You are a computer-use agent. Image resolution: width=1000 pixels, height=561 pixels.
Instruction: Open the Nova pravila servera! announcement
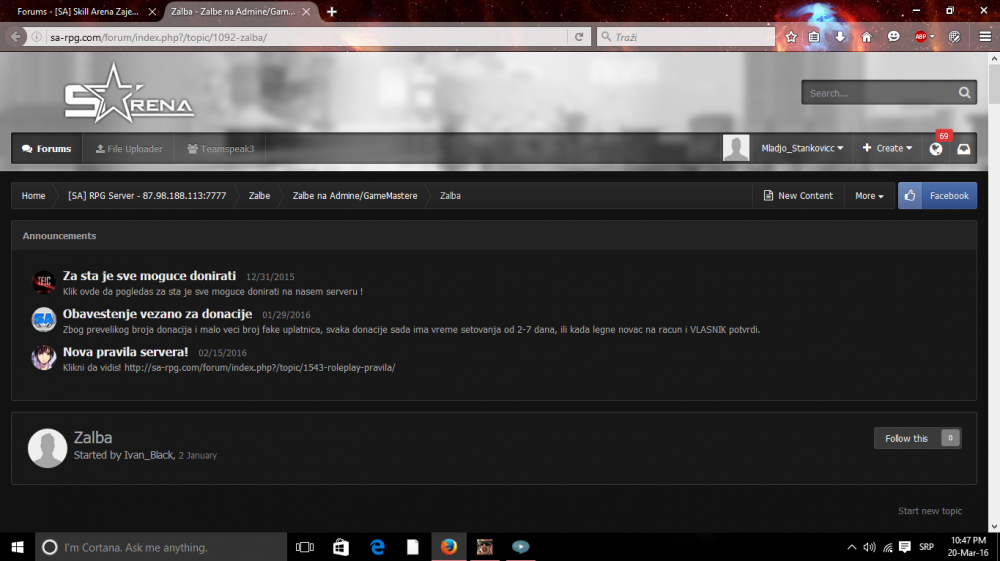click(x=125, y=352)
